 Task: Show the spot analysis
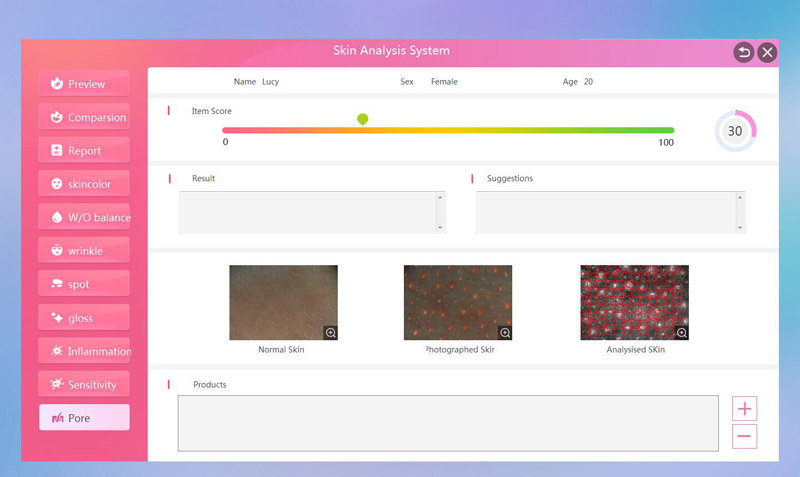click(84, 284)
